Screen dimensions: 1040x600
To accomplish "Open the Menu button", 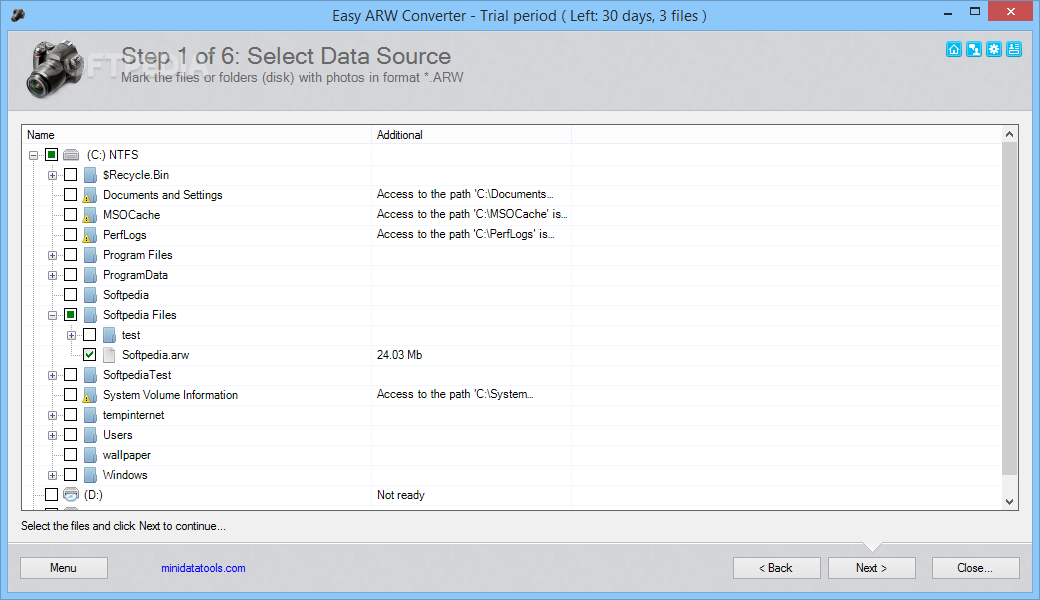I will click(64, 568).
